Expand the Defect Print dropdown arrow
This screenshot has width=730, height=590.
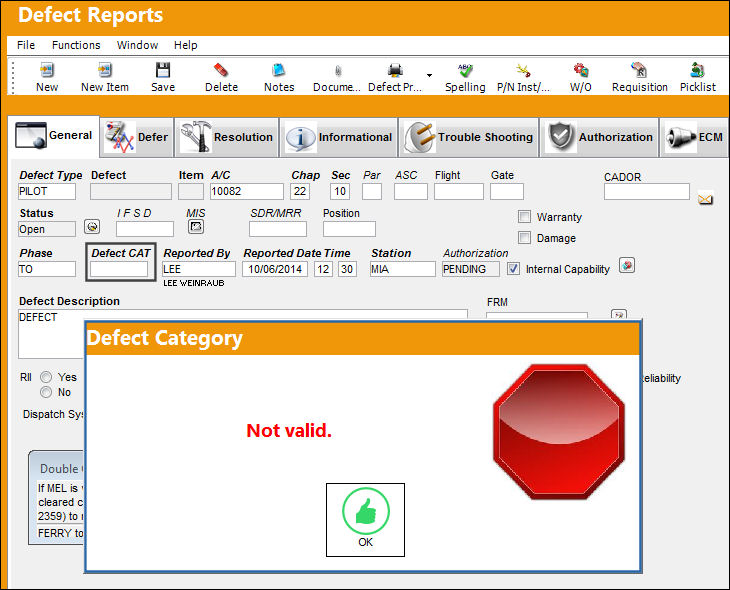coord(429,75)
